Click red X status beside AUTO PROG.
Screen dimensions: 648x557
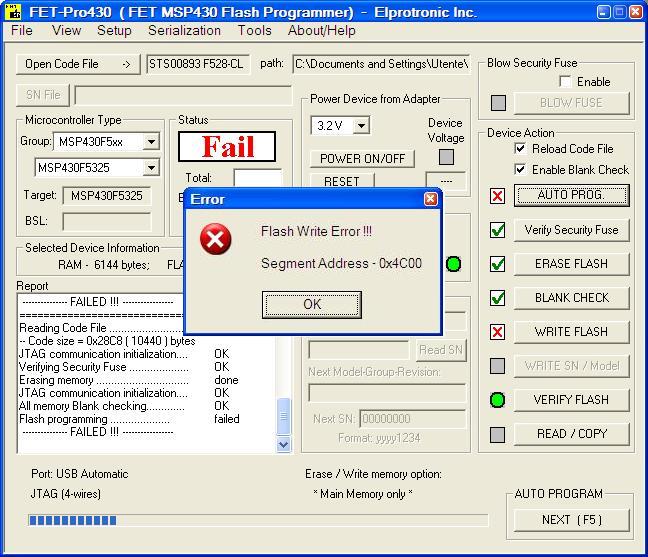[498, 196]
